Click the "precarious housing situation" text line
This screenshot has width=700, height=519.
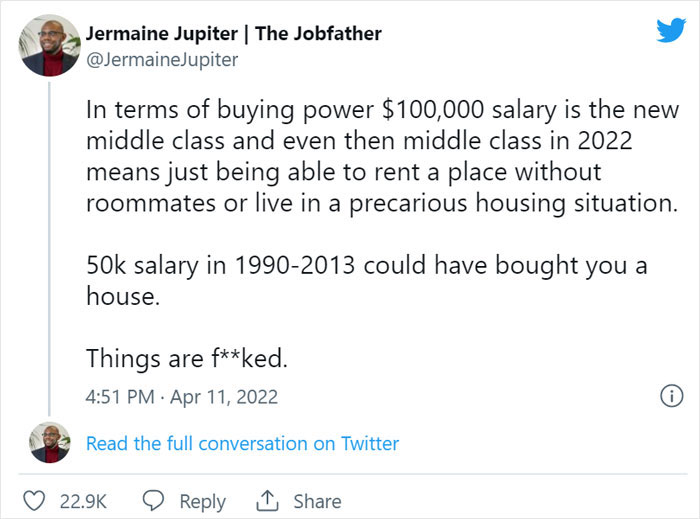pyautogui.click(x=382, y=205)
